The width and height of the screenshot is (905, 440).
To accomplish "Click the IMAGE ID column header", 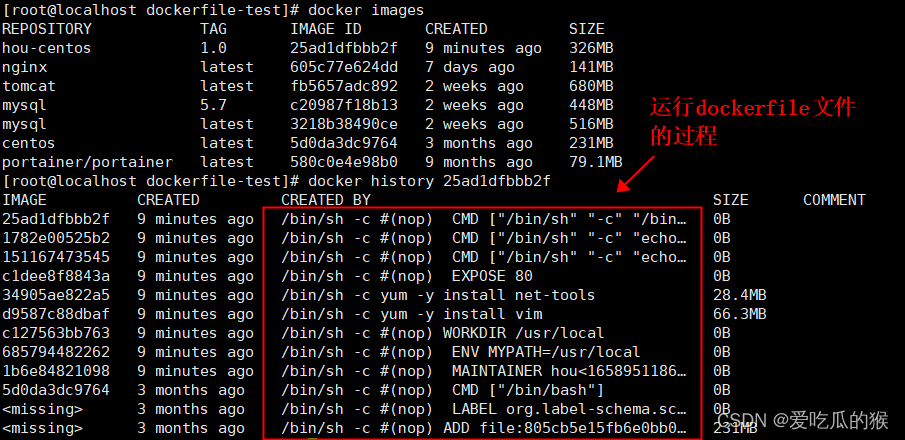I will pos(326,29).
